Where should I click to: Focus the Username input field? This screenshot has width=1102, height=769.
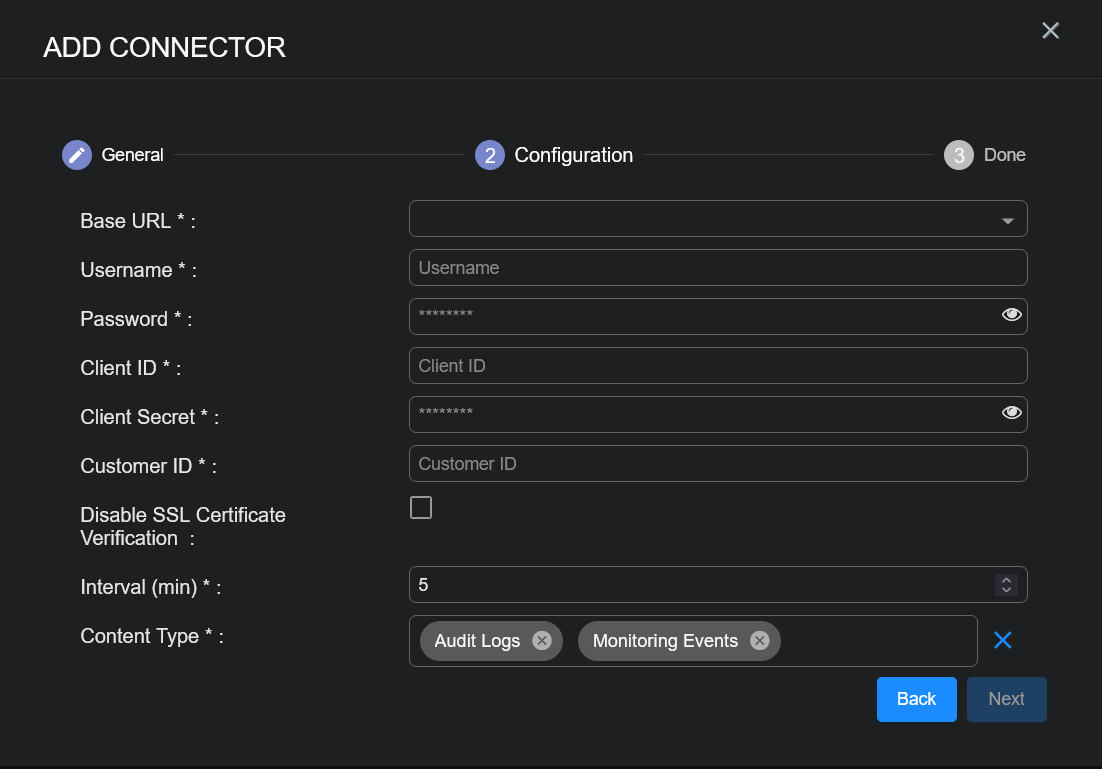(718, 268)
